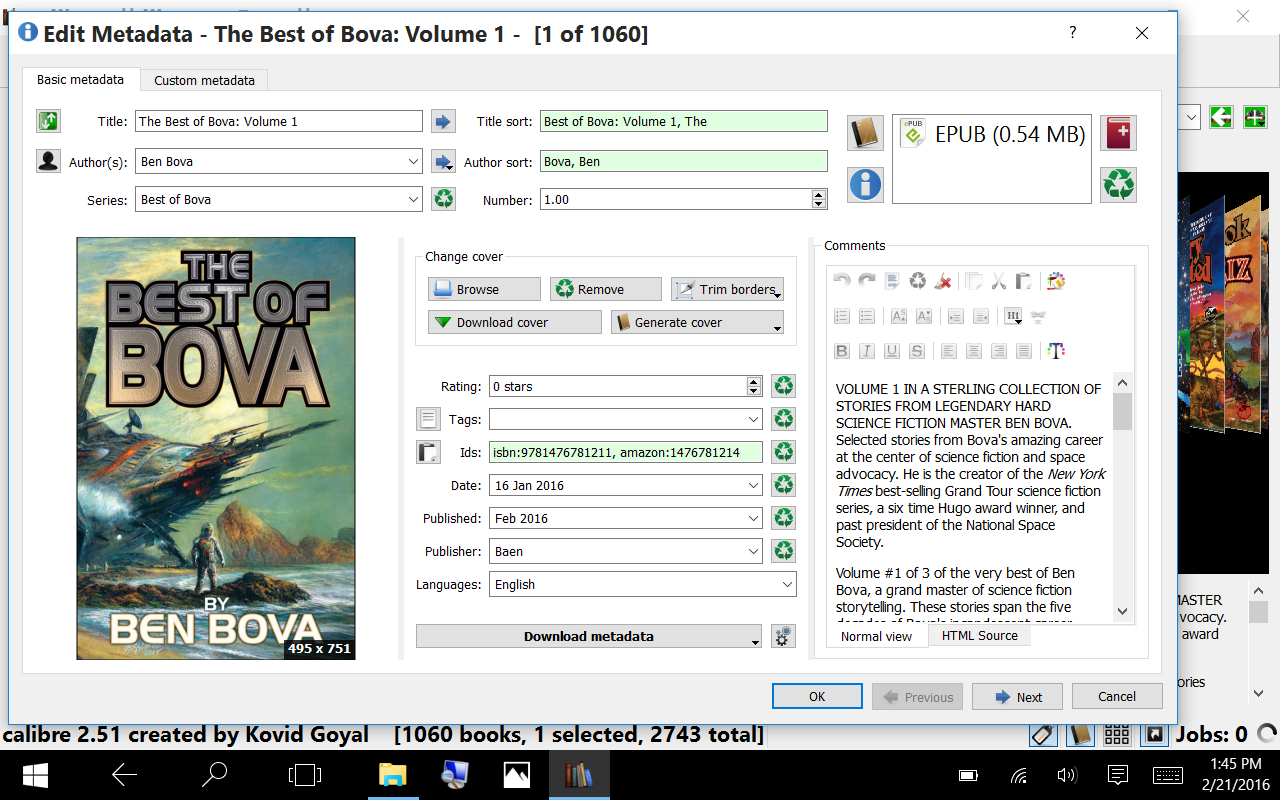Image resolution: width=1280 pixels, height=800 pixels.
Task: Click arrow to generate Title sort from title
Action: click(443, 121)
